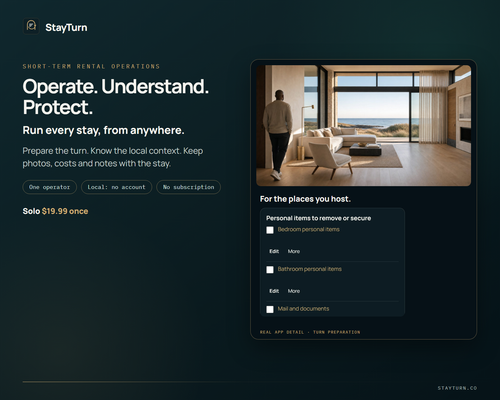Click the StayTurn logo icon
The image size is (500, 400).
[31, 26]
